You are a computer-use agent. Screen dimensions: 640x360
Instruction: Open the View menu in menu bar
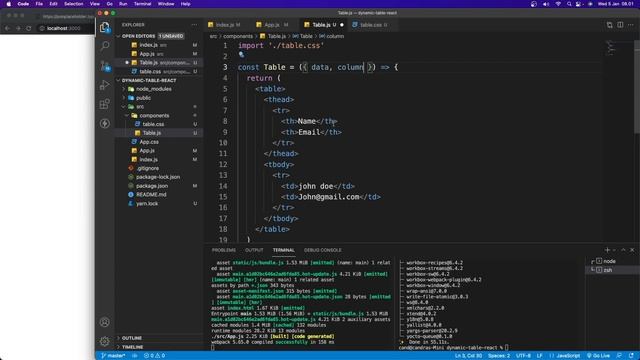coord(95,4)
